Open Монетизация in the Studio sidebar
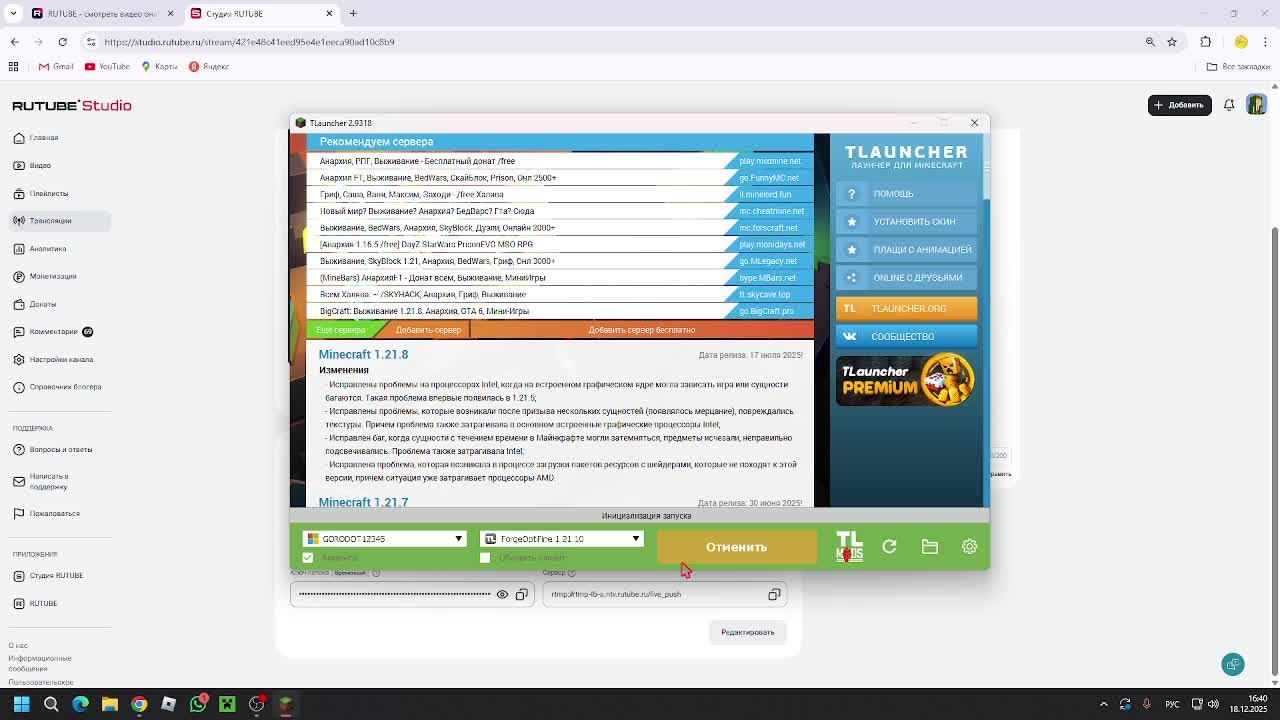The height and width of the screenshot is (720, 1280). [x=53, y=276]
